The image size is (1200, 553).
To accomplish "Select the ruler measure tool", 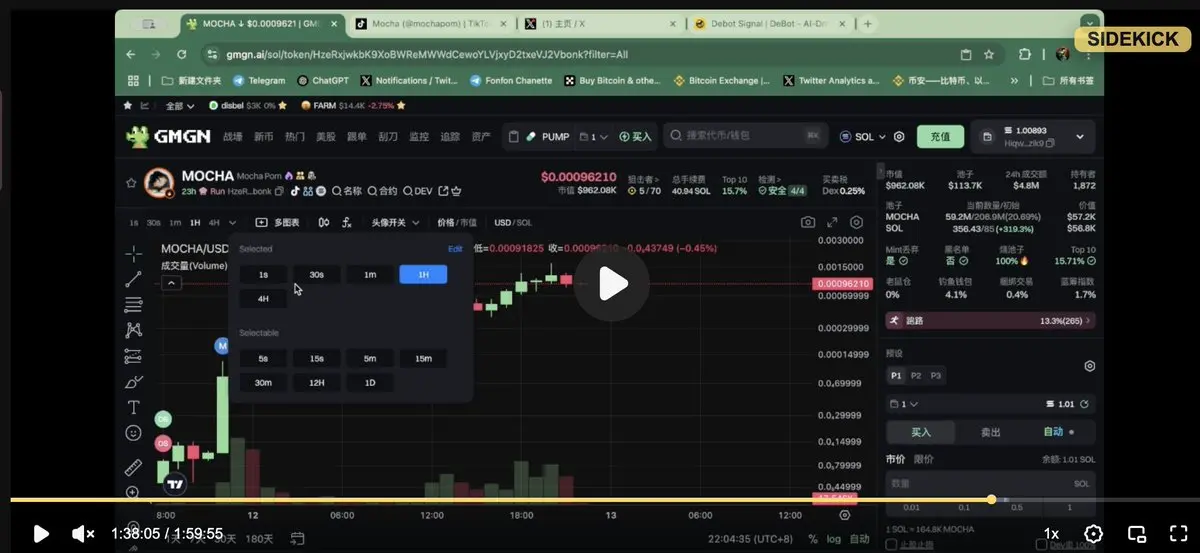I will pyautogui.click(x=133, y=467).
